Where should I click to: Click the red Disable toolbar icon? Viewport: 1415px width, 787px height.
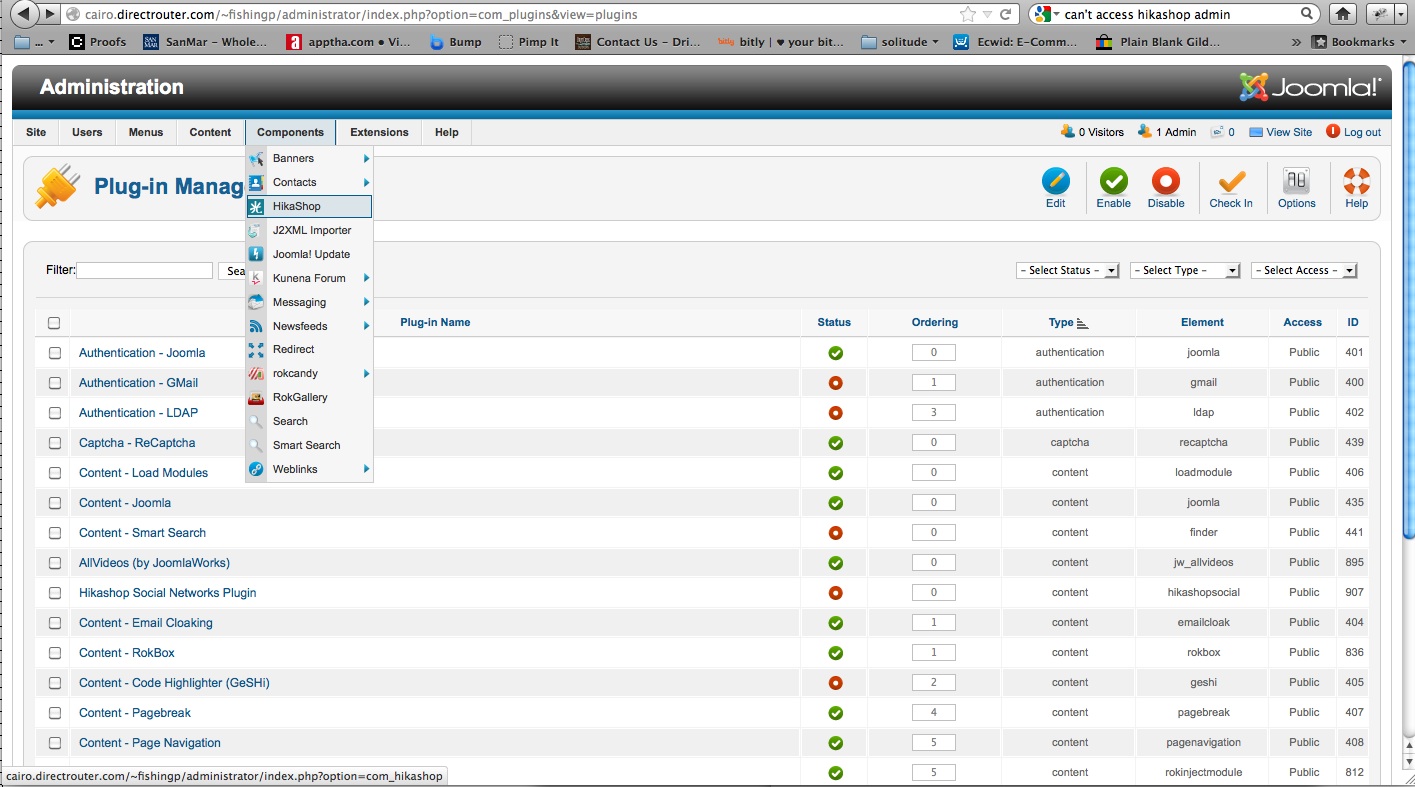pyautogui.click(x=1165, y=181)
